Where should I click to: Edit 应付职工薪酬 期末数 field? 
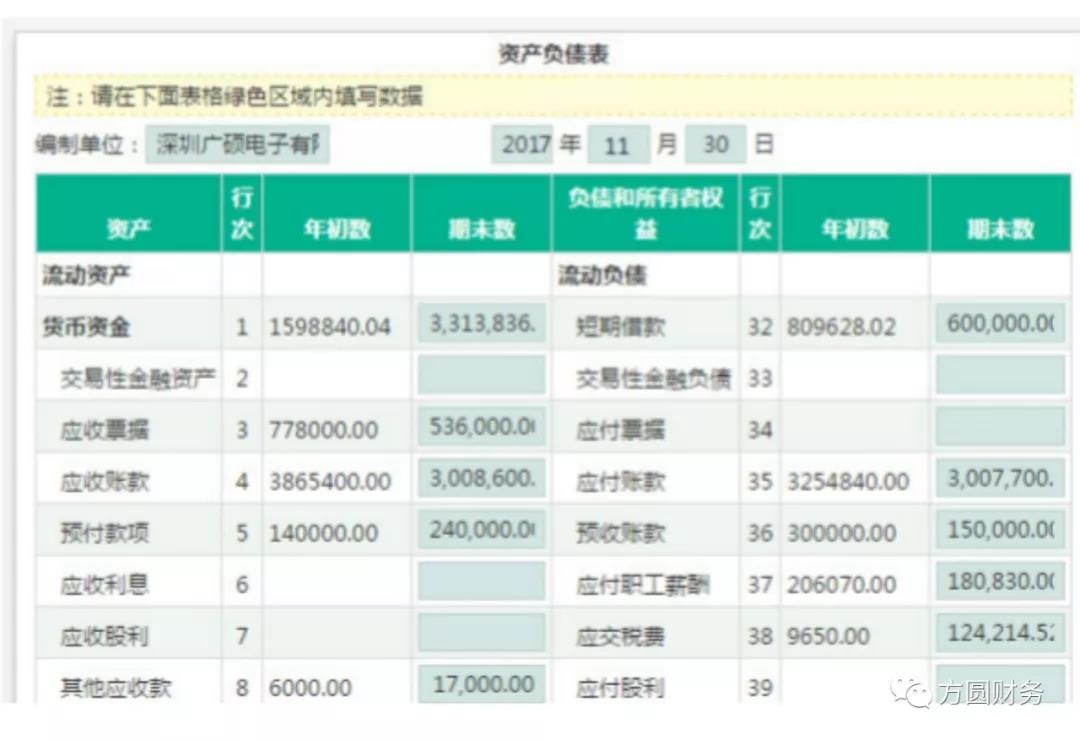(1000, 582)
